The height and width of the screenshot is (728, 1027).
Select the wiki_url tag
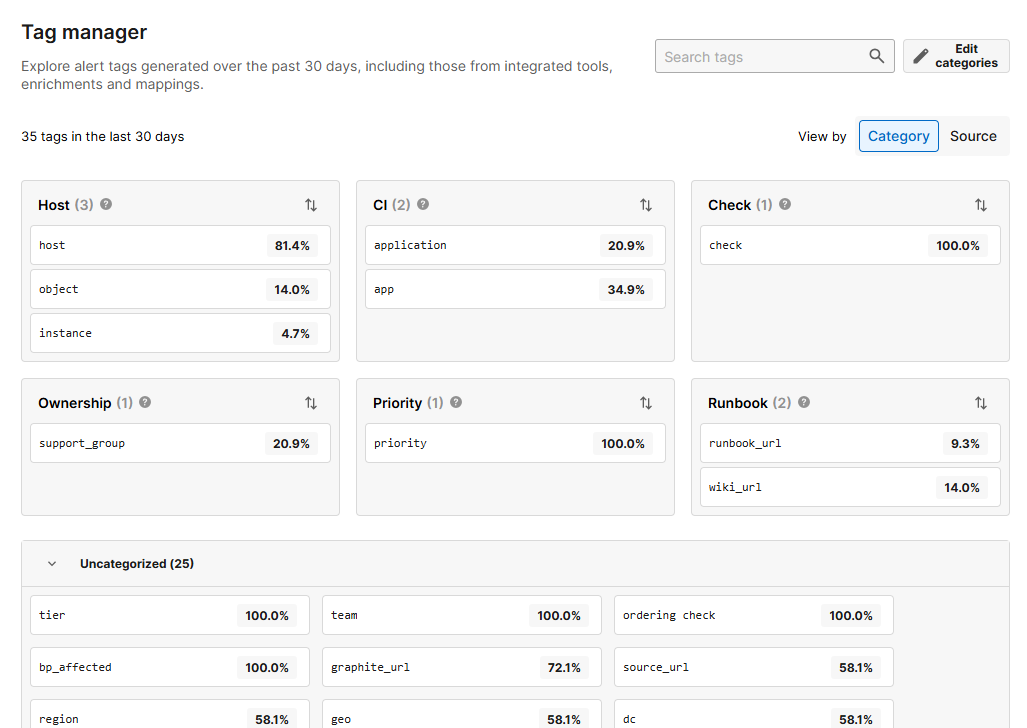pyautogui.click(x=850, y=487)
